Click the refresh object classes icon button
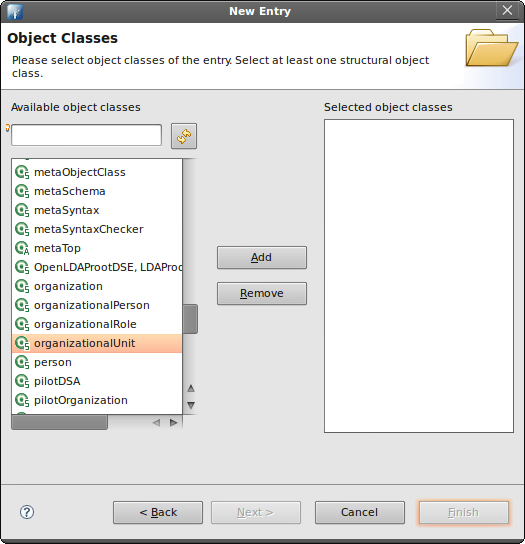Screen dimensions: 525x544 coord(184,136)
